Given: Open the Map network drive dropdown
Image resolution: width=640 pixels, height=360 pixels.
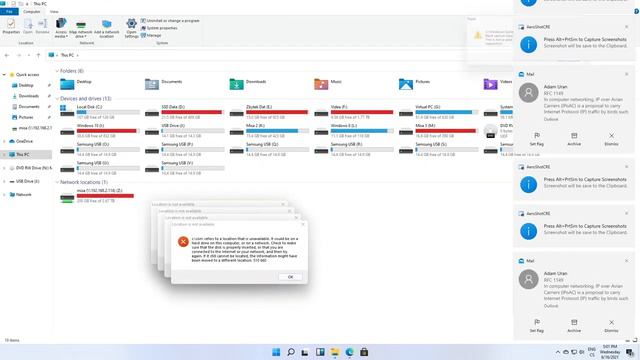Looking at the screenshot, I should (80, 29).
